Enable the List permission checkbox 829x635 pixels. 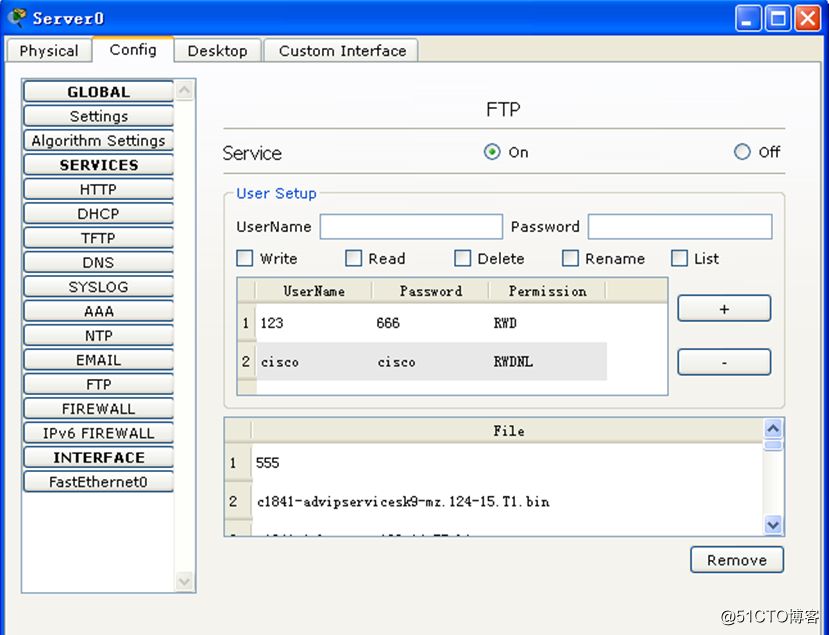(x=679, y=258)
